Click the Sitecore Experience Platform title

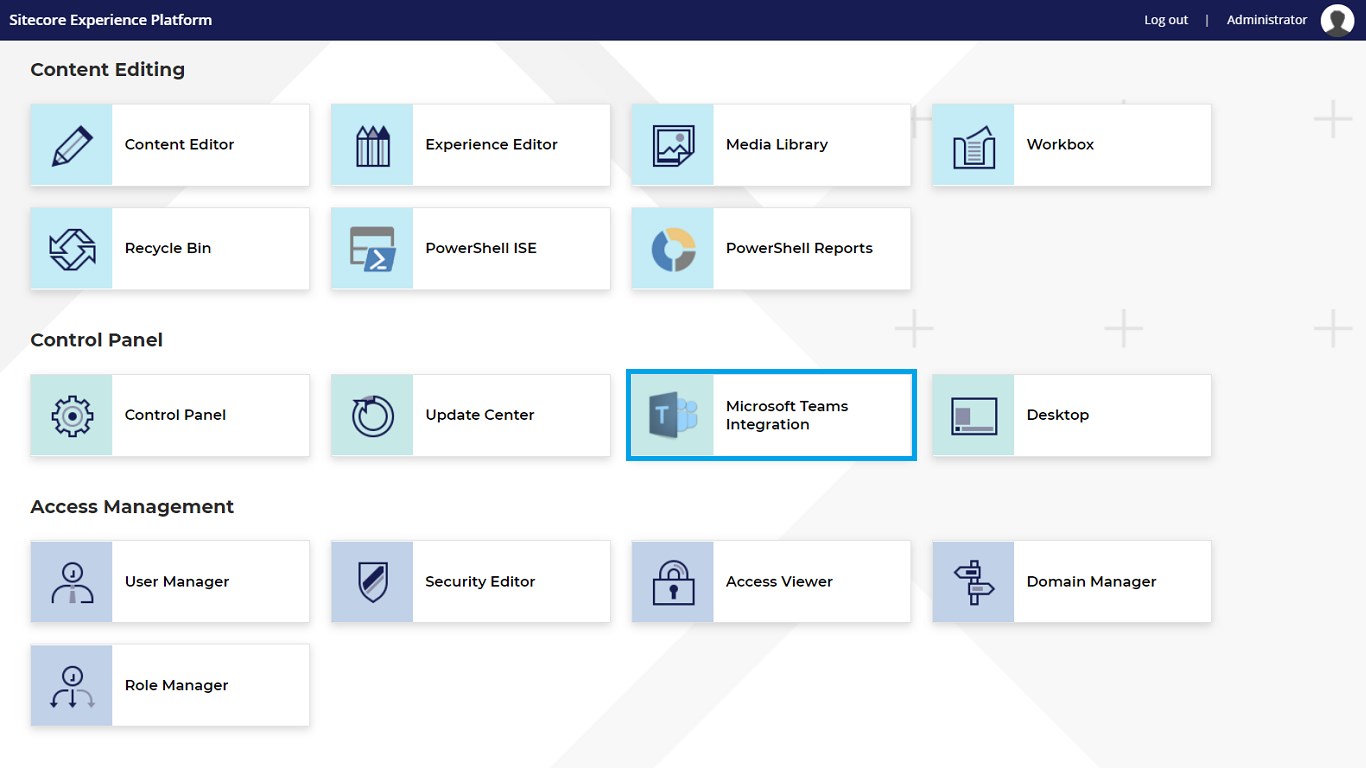111,20
